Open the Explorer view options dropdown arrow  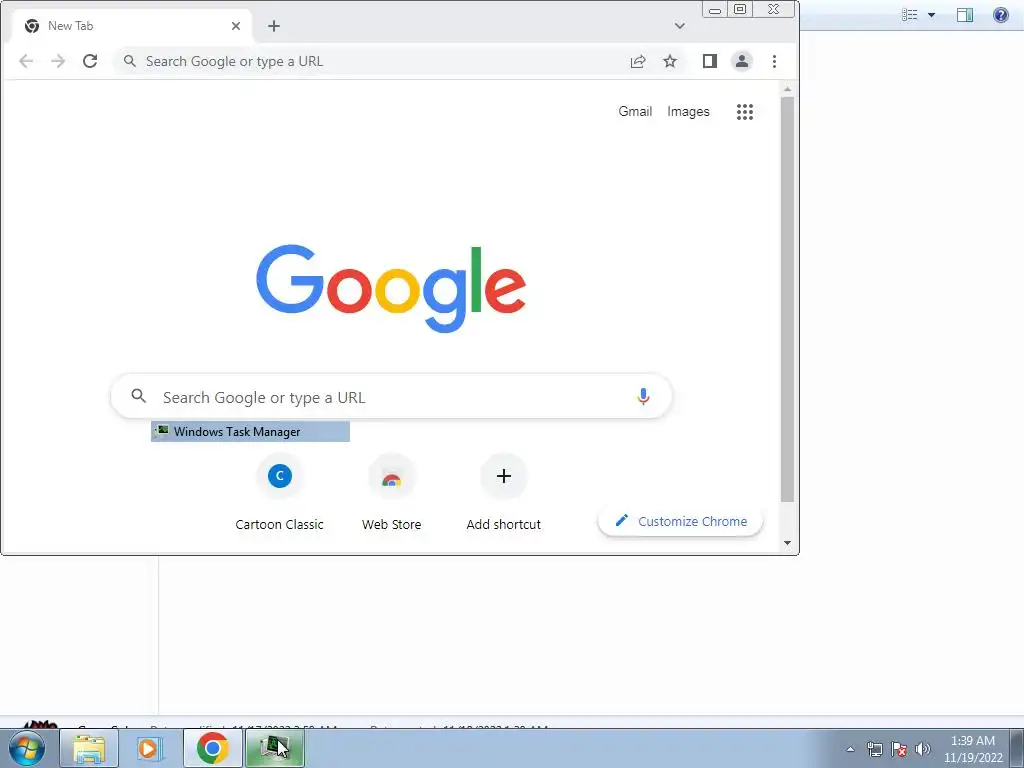[x=932, y=14]
